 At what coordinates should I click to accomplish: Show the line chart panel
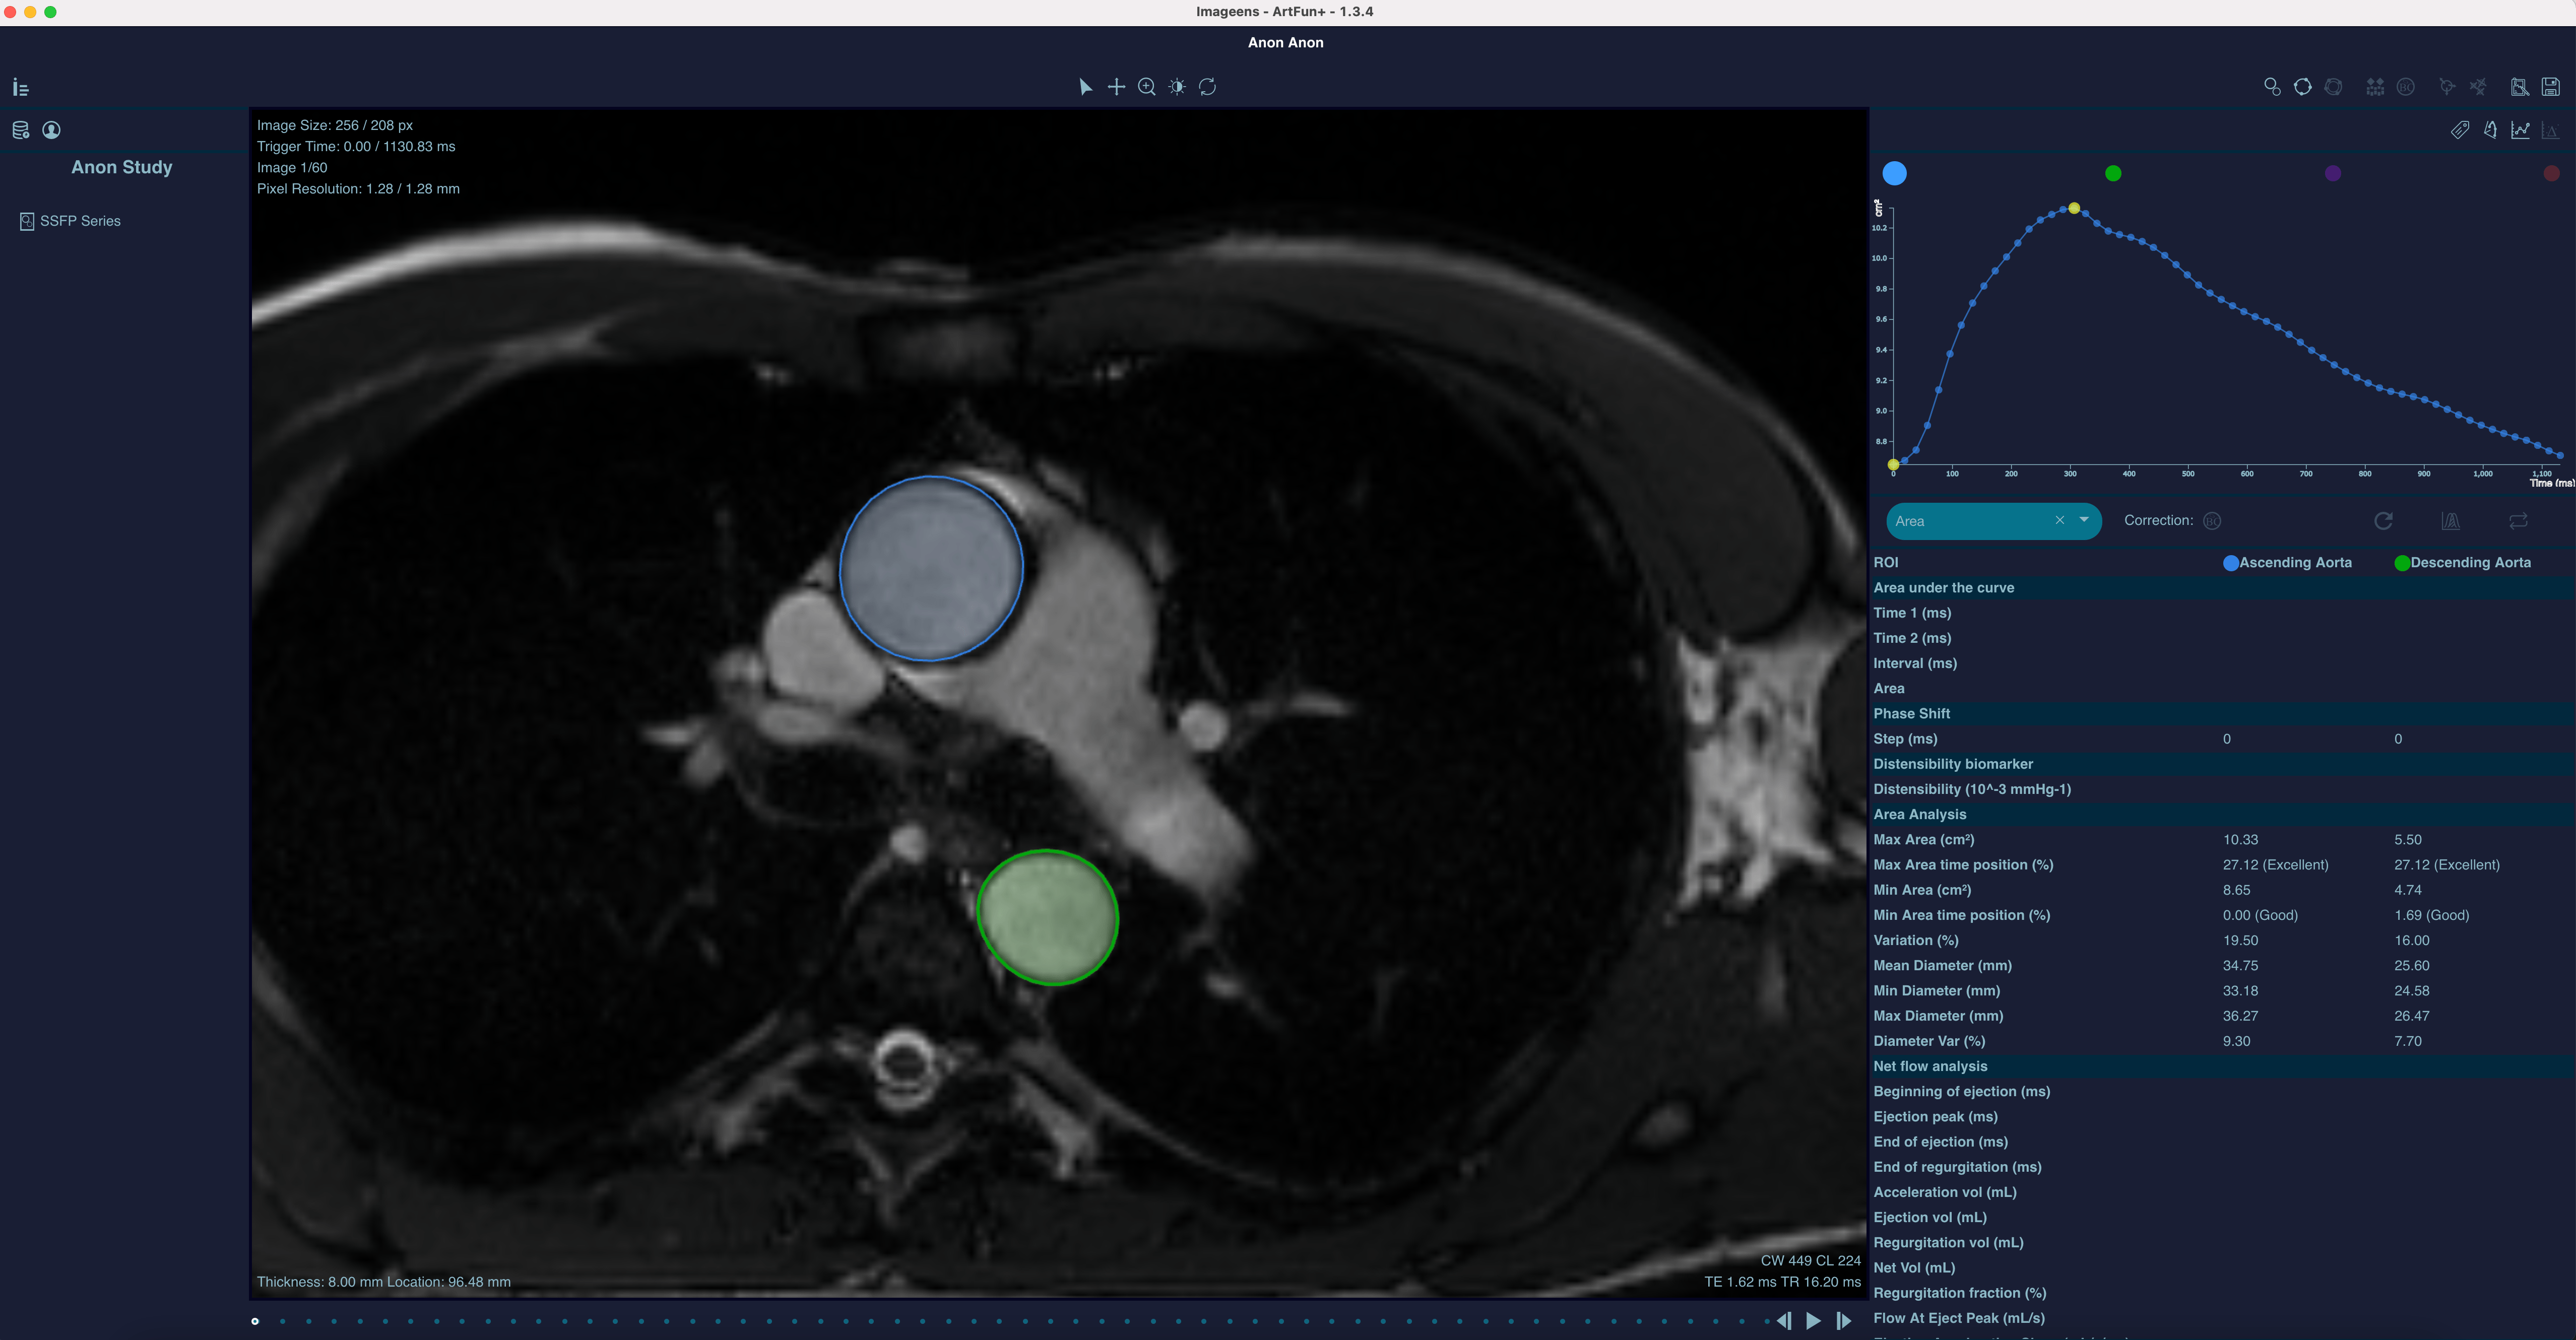coord(2520,130)
